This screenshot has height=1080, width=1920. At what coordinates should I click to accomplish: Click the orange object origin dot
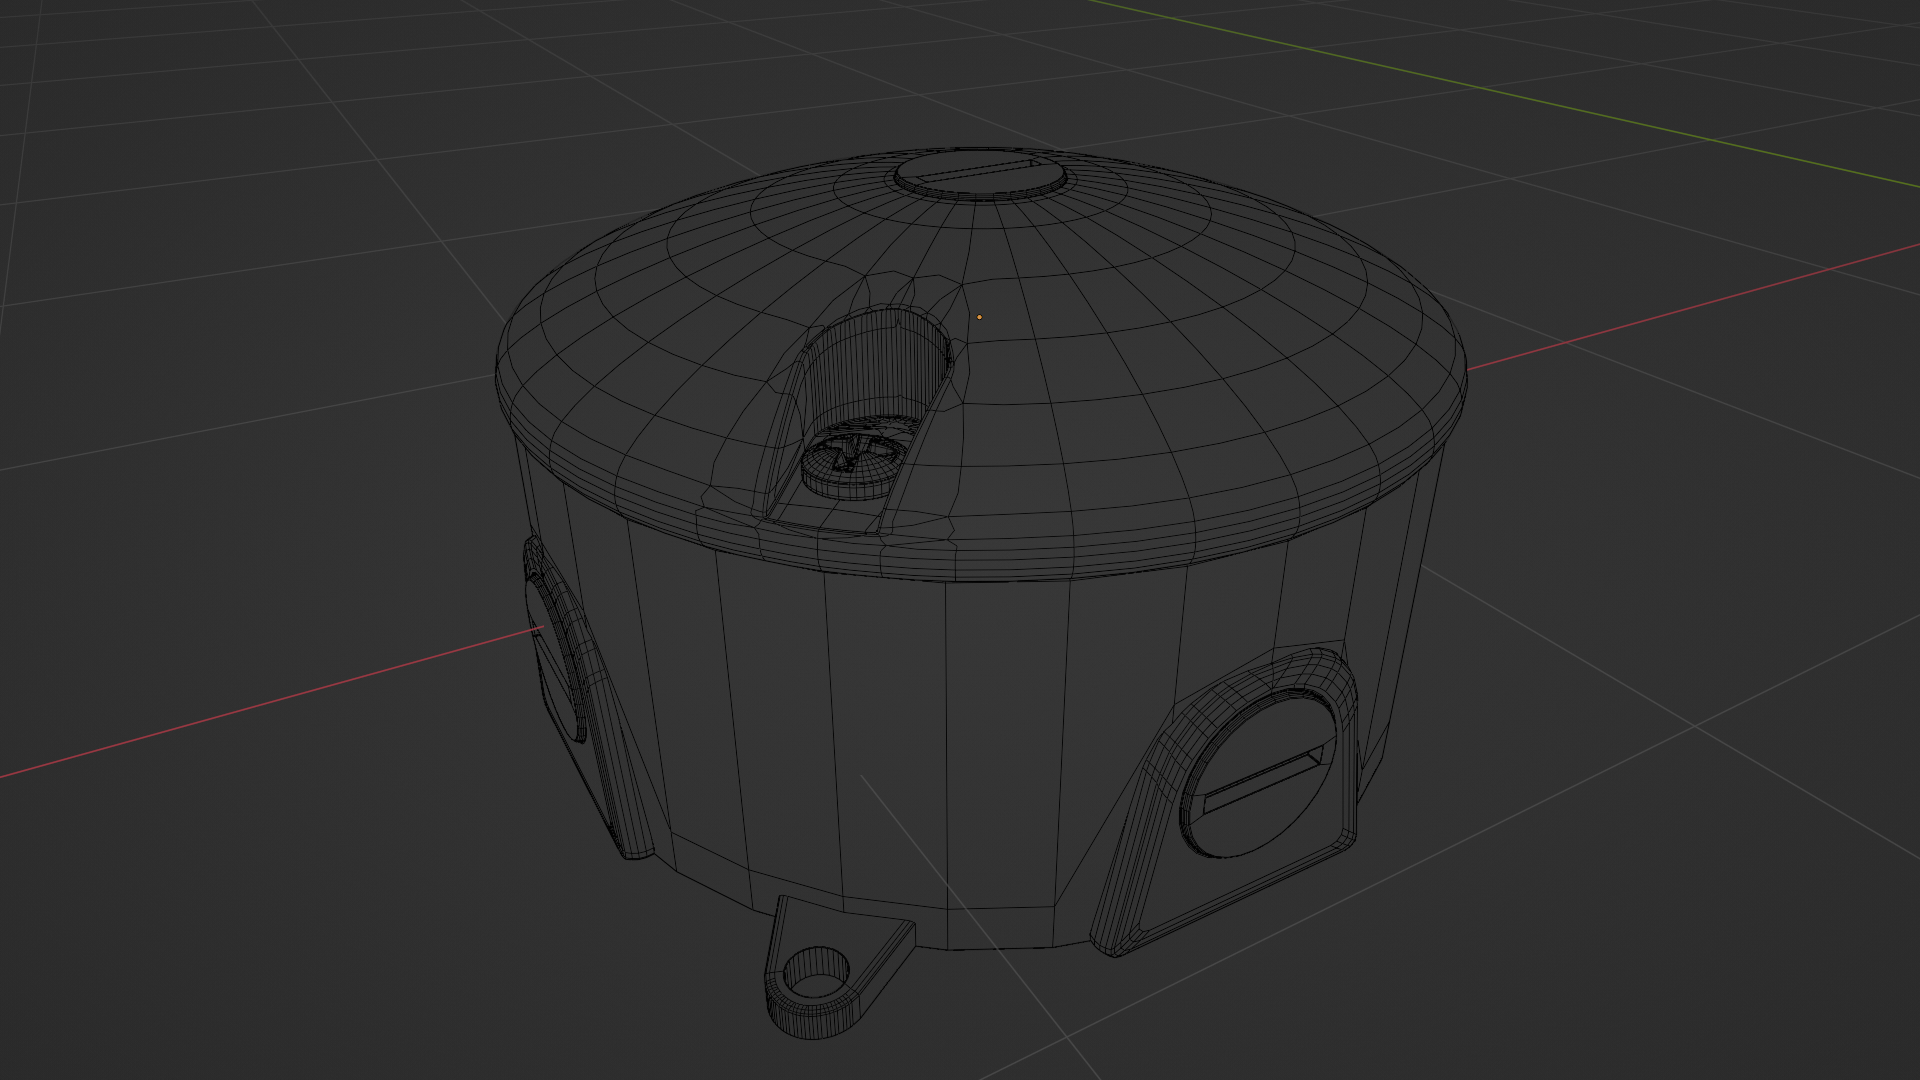[x=979, y=317]
